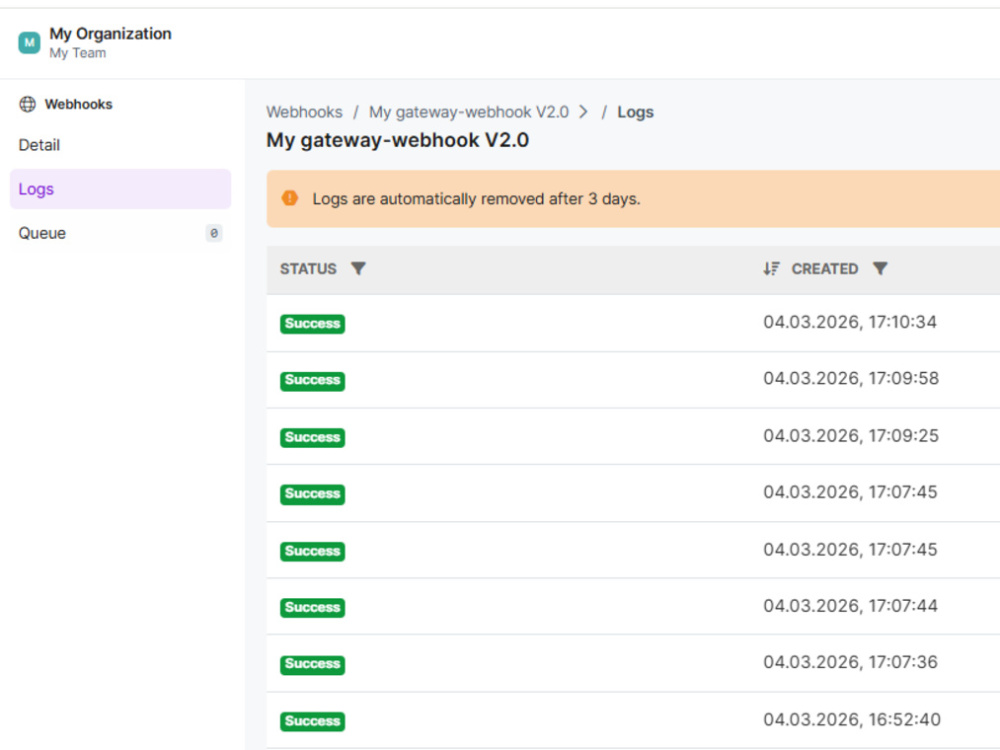Select the Logs sidebar item
Screen dimensions: 1000x750
point(121,189)
